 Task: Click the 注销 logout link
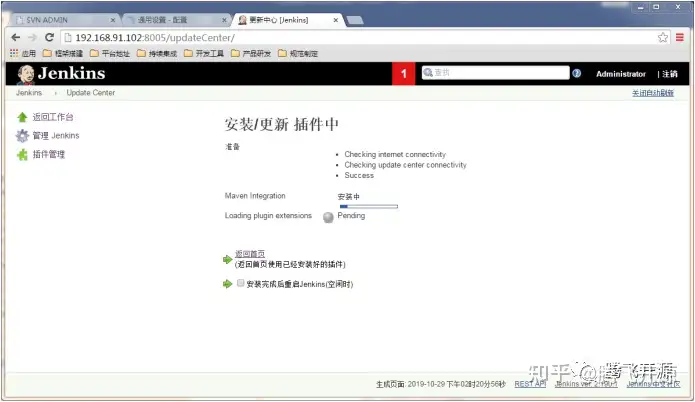pyautogui.click(x=670, y=74)
